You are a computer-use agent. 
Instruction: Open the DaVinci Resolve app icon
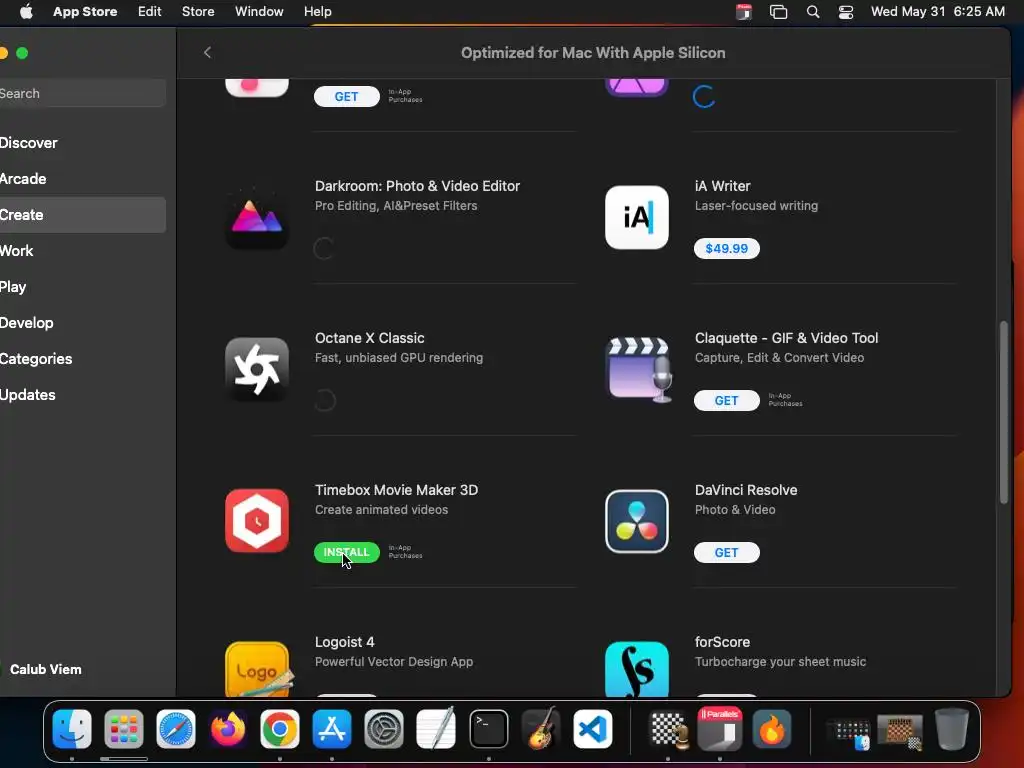click(x=637, y=521)
